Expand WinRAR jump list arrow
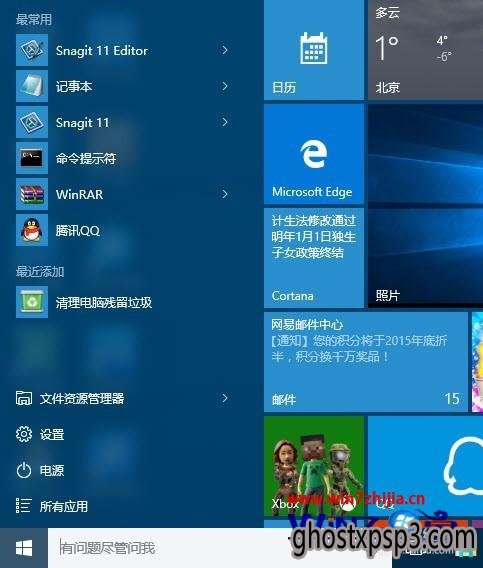 coord(225,194)
